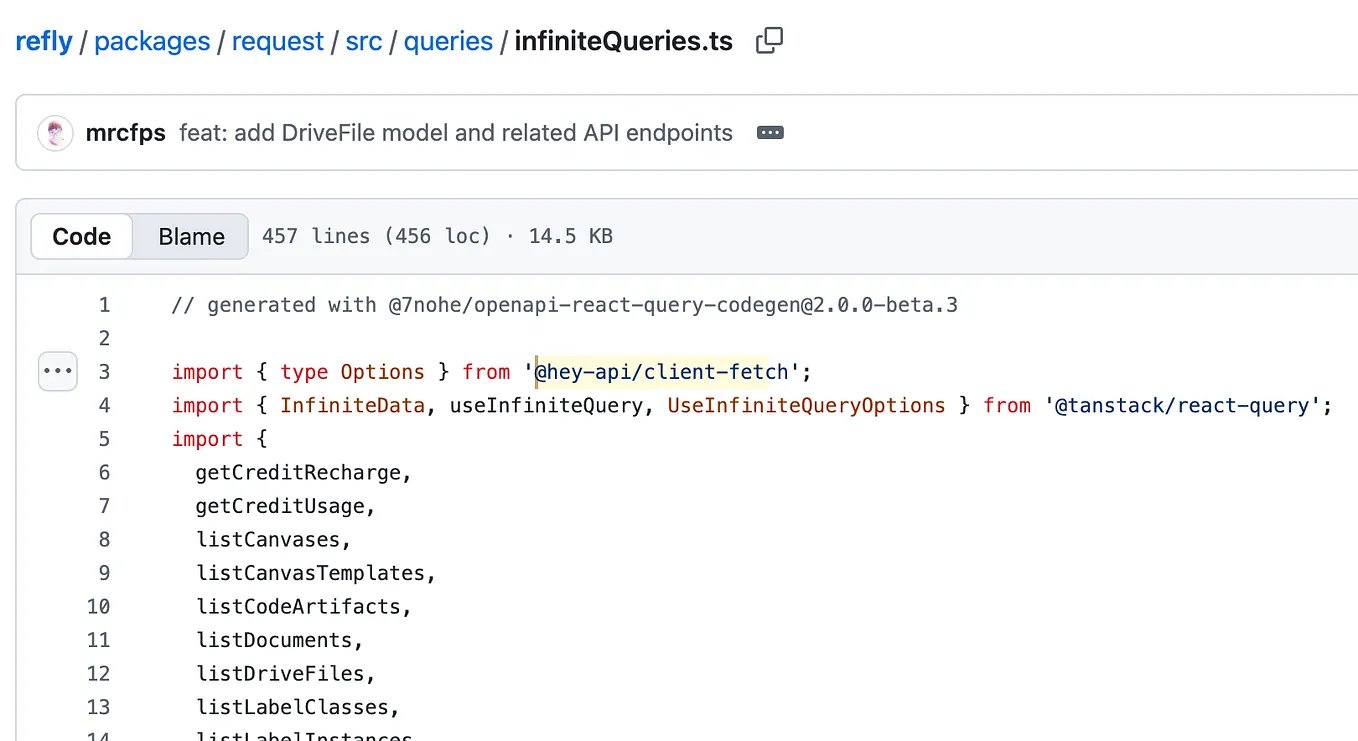The width and height of the screenshot is (1358, 741).
Task: Open the mrcfps author profile link
Action: click(125, 133)
